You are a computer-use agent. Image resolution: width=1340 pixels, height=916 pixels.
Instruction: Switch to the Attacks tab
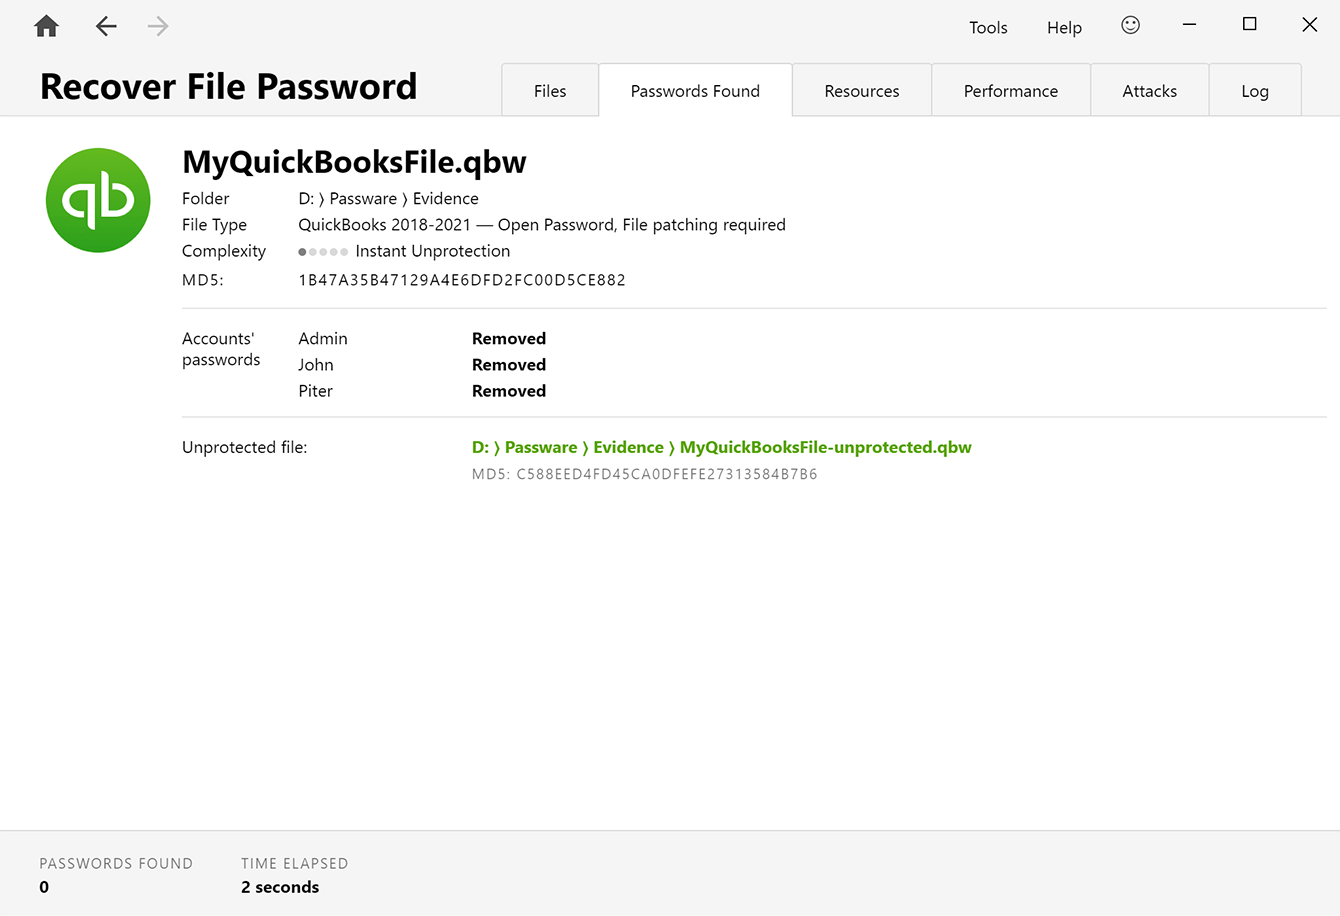[x=1150, y=90]
